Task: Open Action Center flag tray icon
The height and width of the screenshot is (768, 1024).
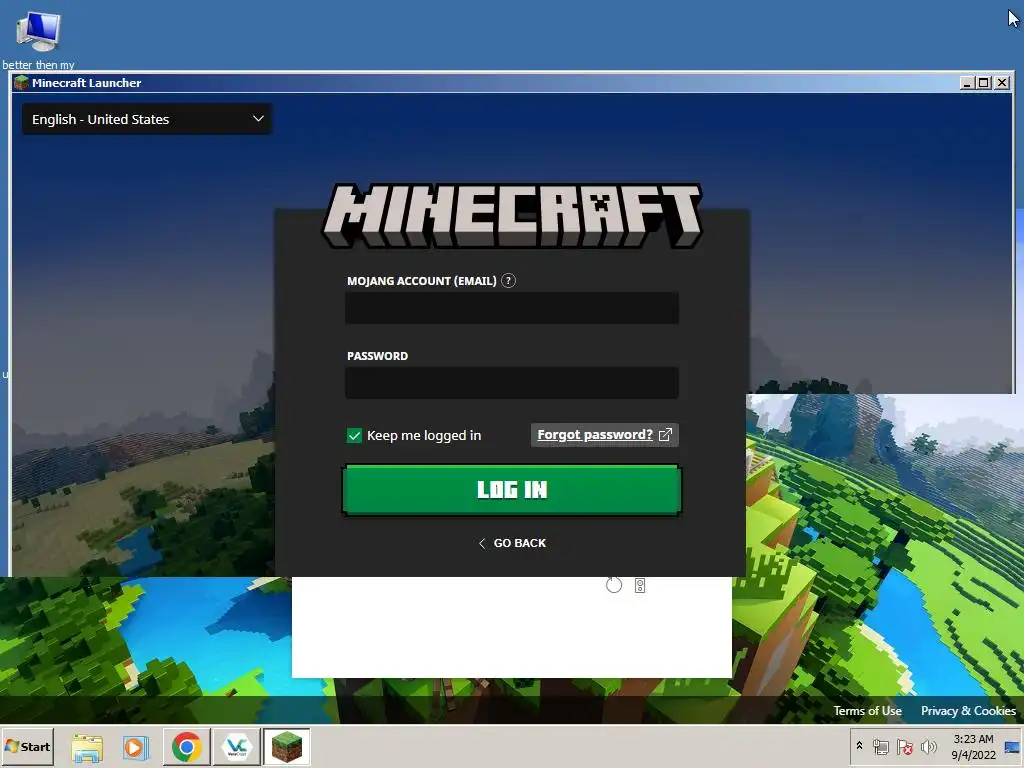Action: pyautogui.click(x=904, y=746)
